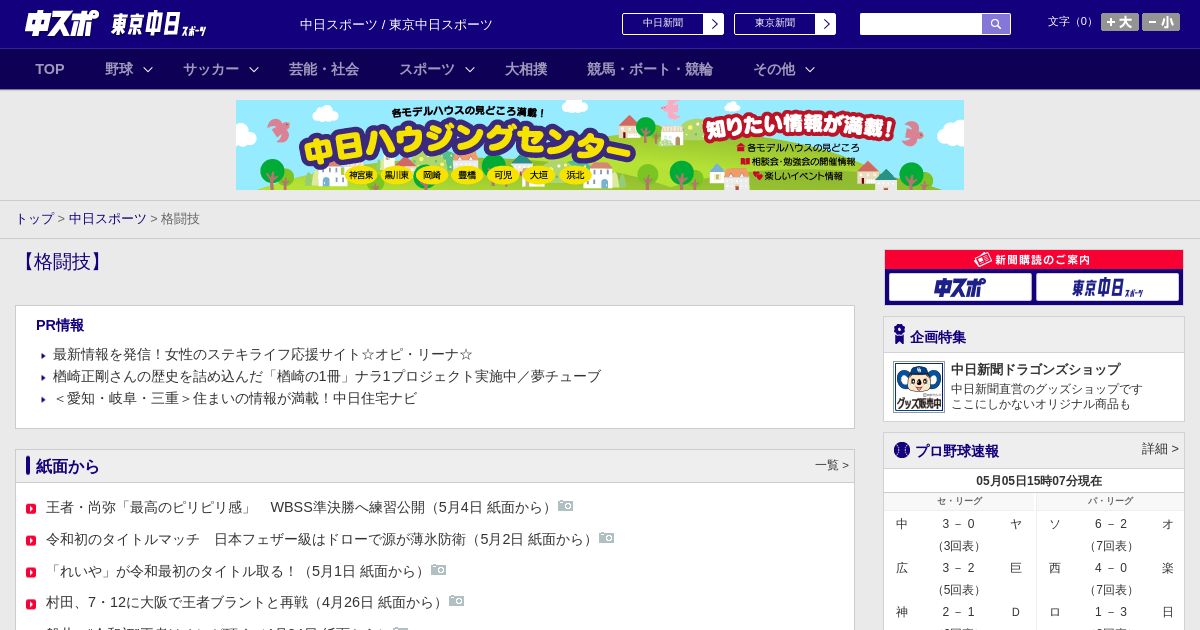This screenshot has height=630, width=1200.
Task: Click score 3－0 in セ・リーグ table
Action: [958, 524]
